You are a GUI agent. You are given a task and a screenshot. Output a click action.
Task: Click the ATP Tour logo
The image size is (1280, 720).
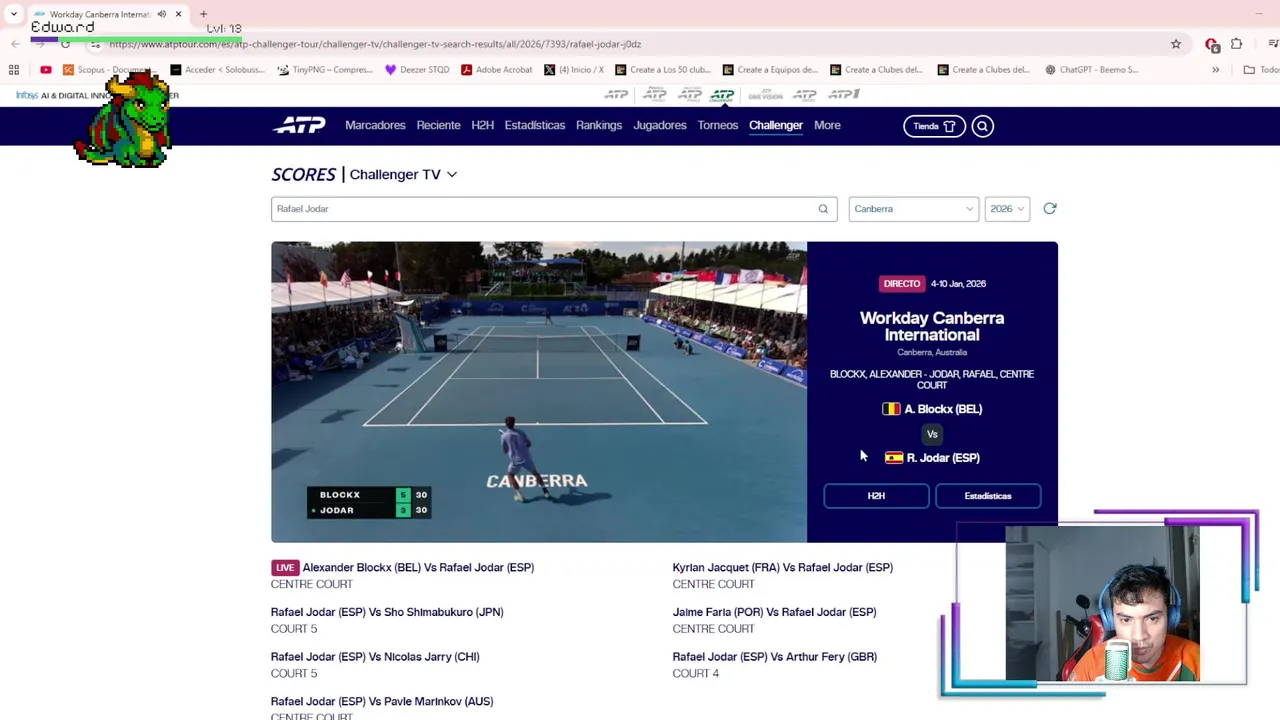pyautogui.click(x=299, y=125)
